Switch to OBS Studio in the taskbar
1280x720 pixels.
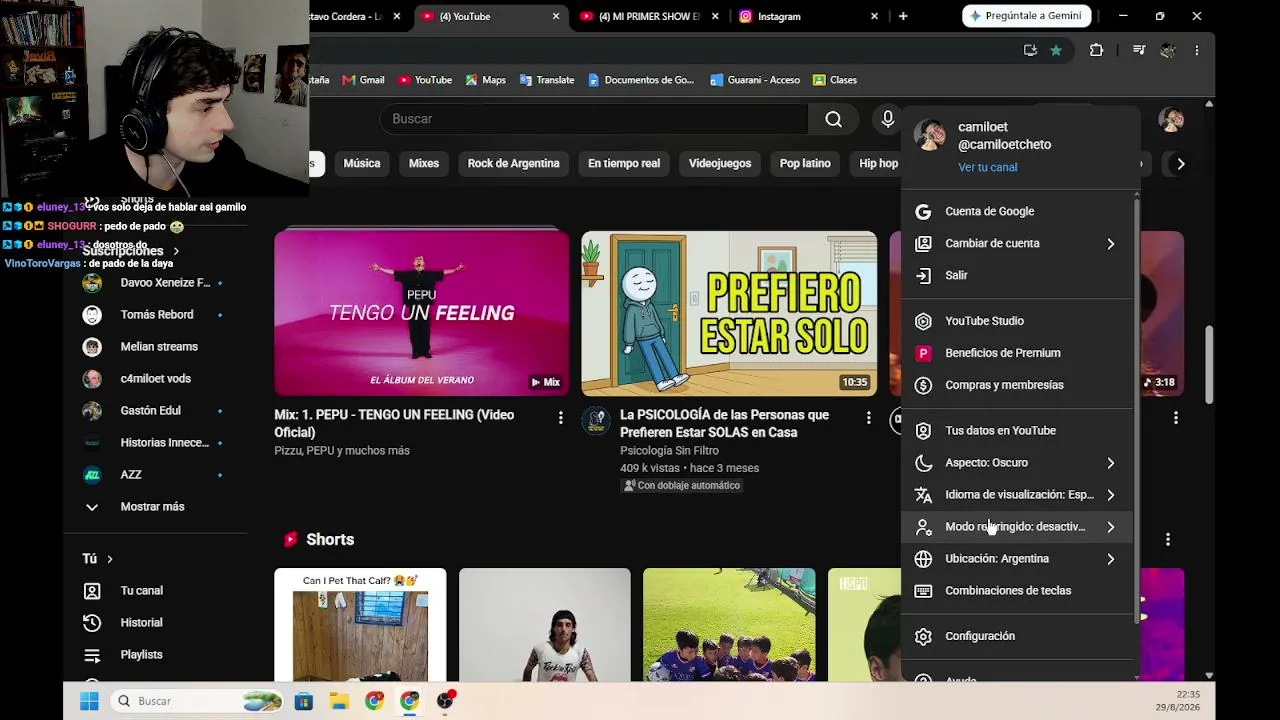[x=445, y=701]
